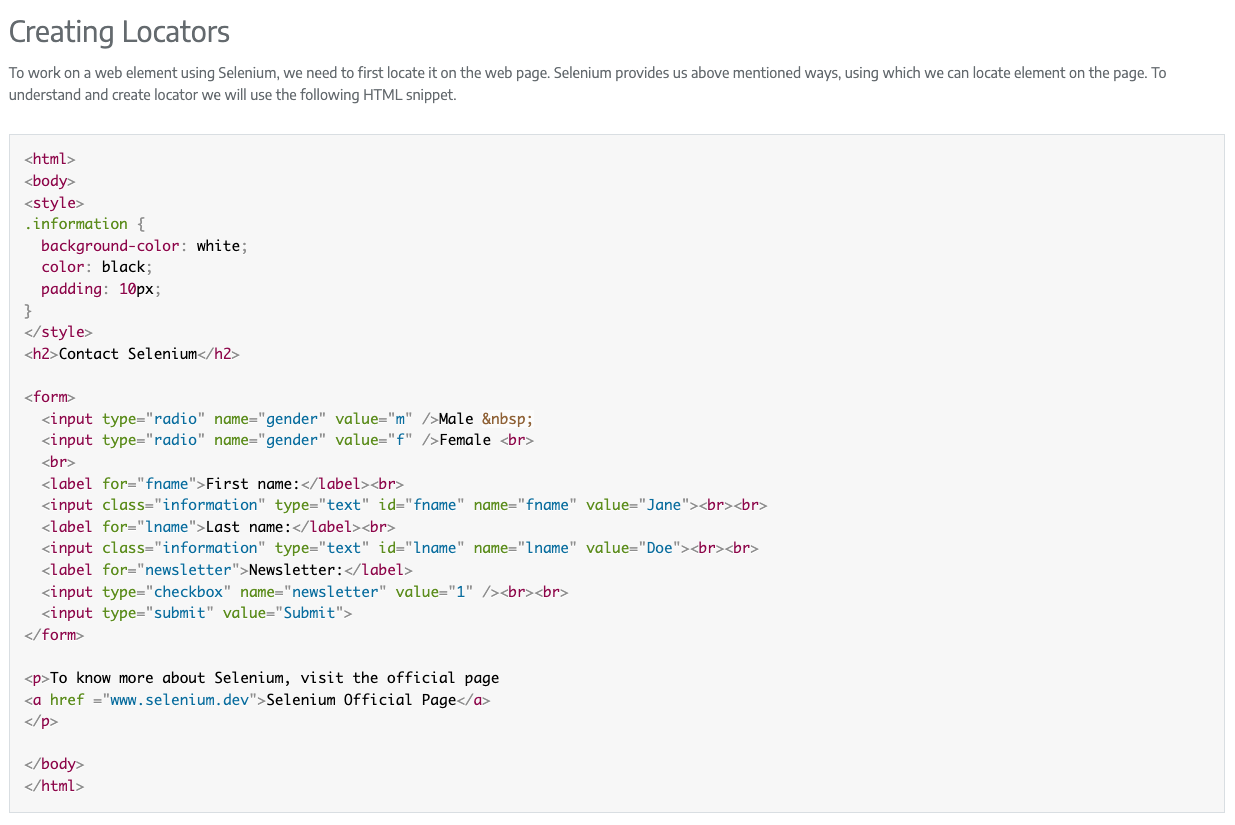
Task: Click the opening <form> tag line
Action: (x=50, y=397)
